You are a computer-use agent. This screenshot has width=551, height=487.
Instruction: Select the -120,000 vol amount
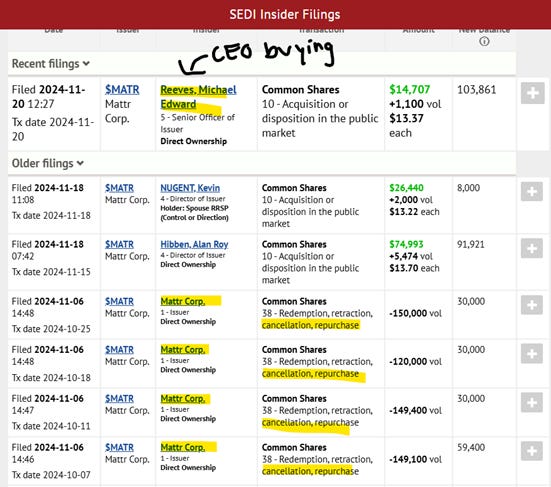415,362
